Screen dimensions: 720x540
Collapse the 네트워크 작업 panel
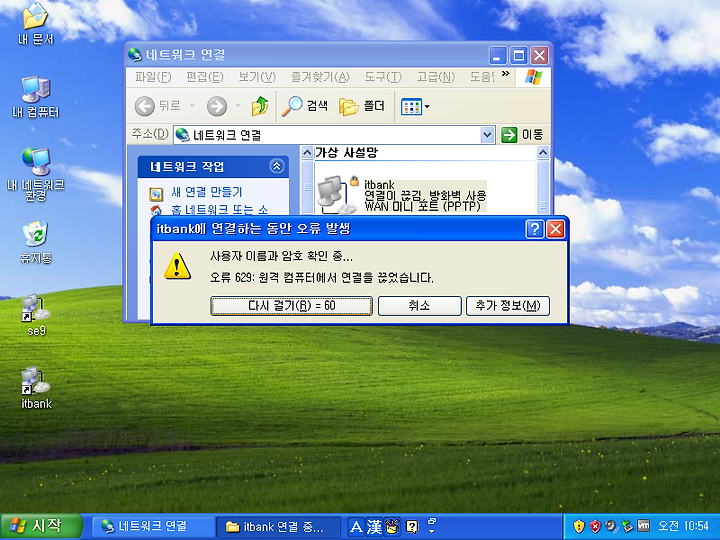[276, 166]
